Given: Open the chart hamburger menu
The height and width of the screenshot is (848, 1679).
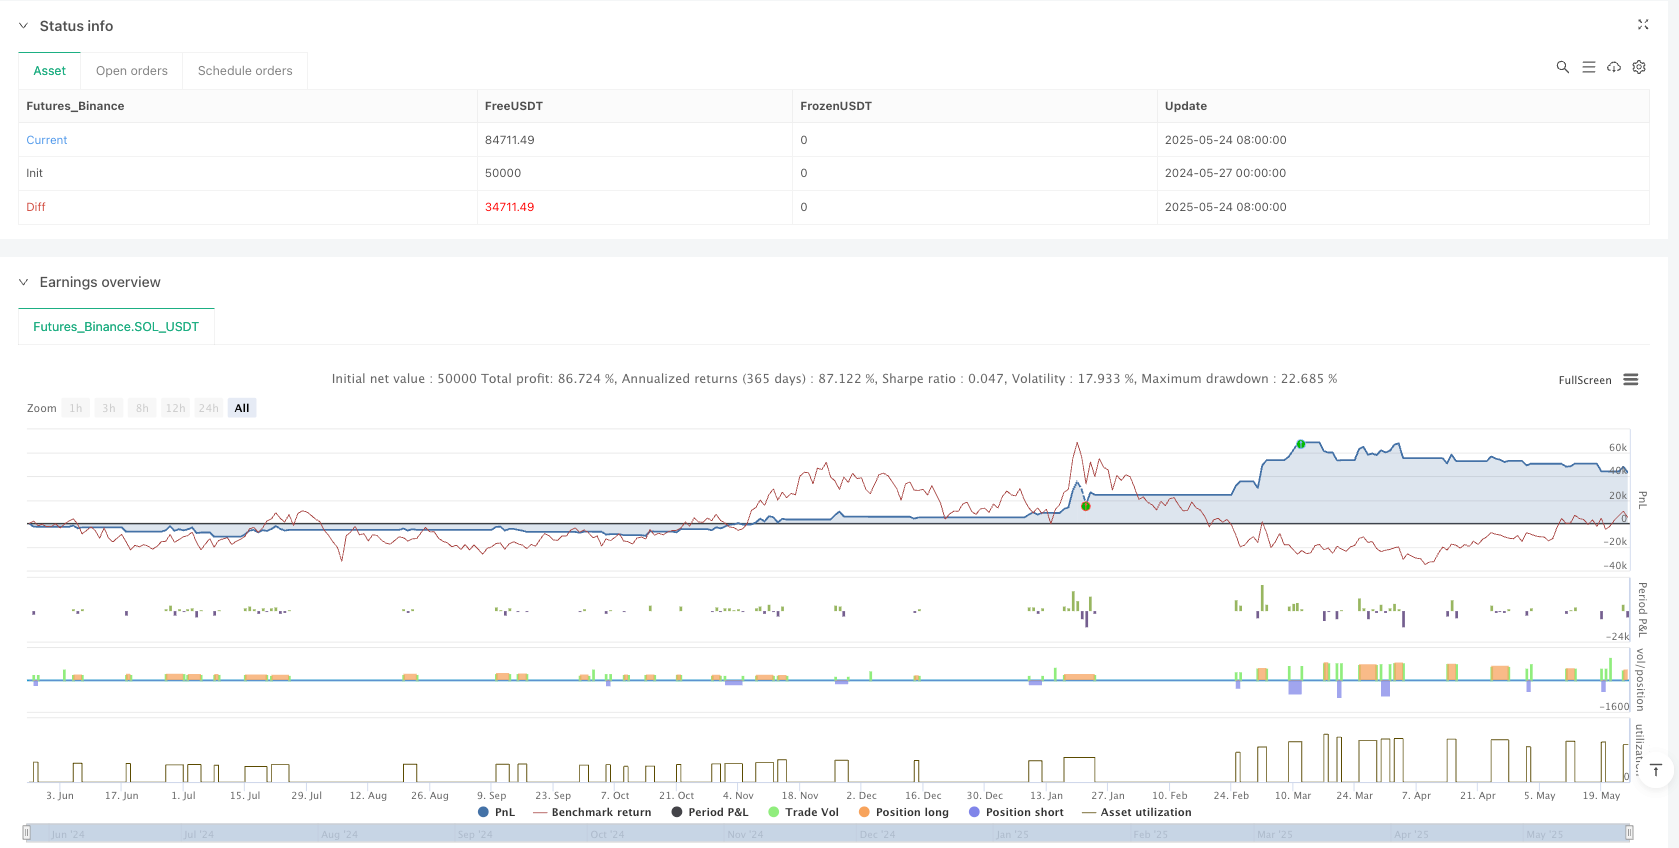Looking at the screenshot, I should coord(1631,380).
